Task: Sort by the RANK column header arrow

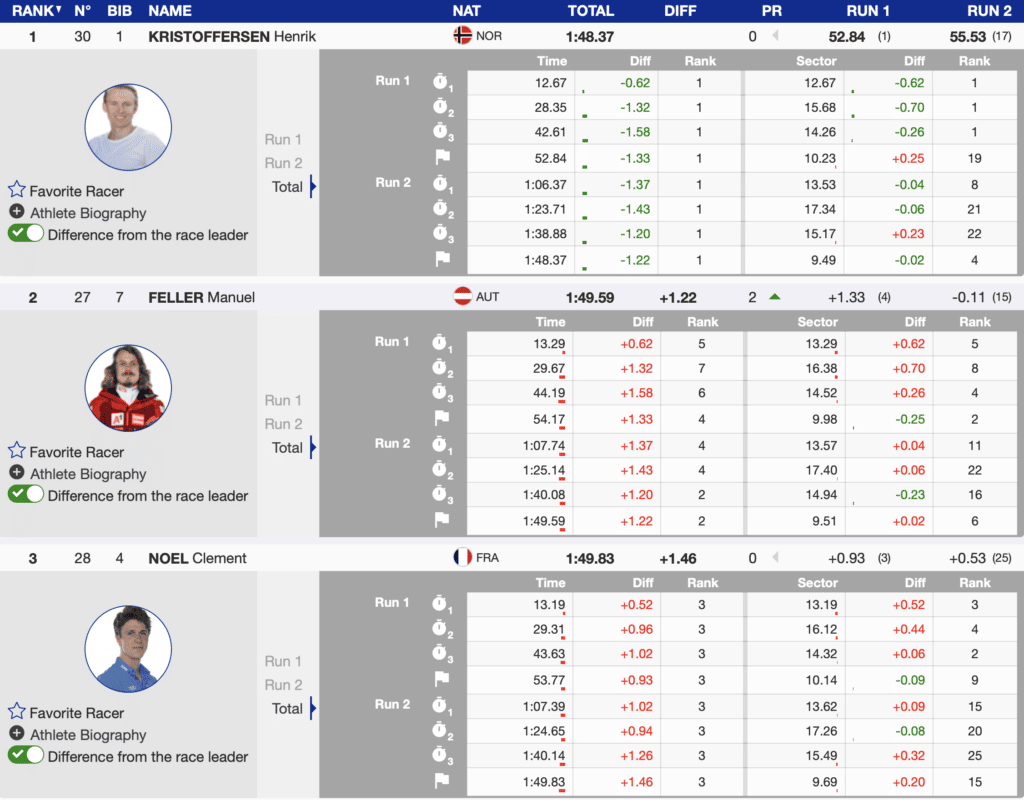Action: [58, 11]
